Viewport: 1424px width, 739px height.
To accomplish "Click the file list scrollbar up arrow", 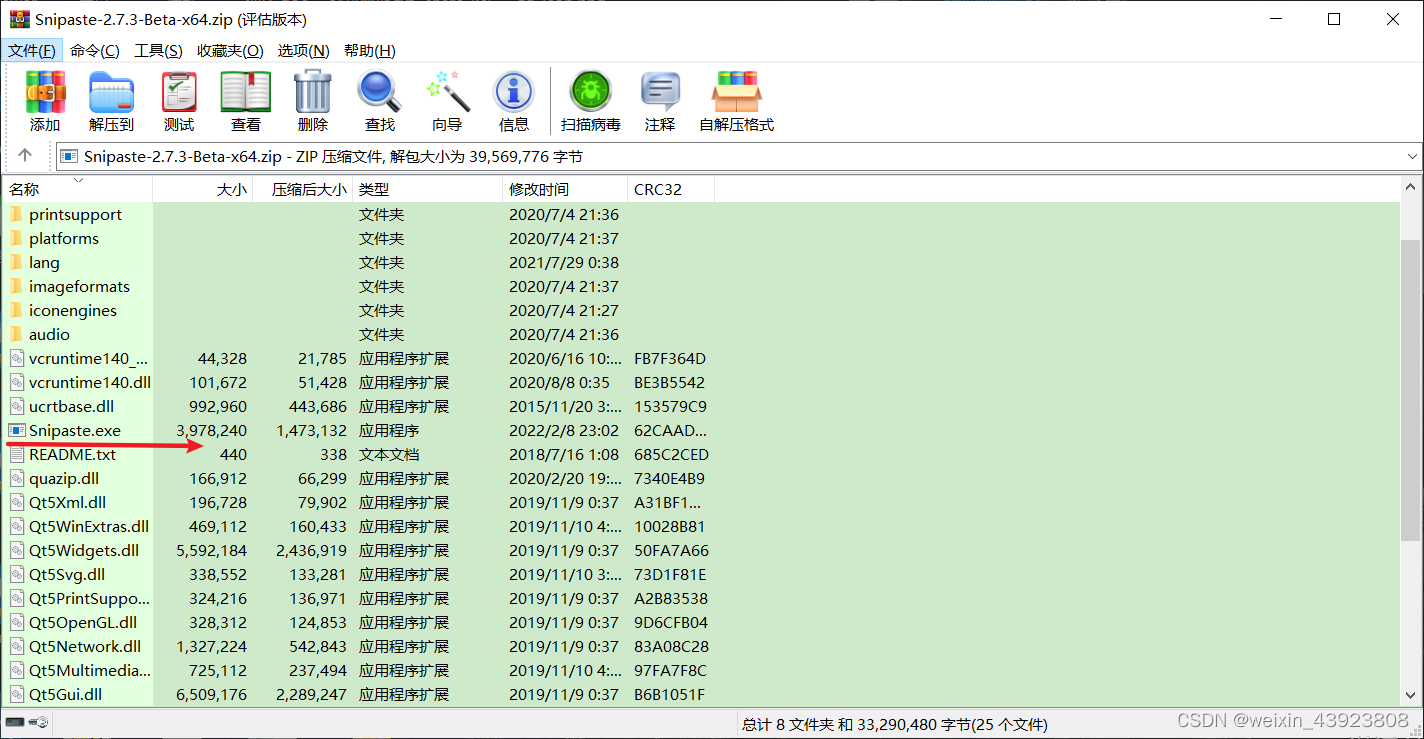I will click(1411, 187).
